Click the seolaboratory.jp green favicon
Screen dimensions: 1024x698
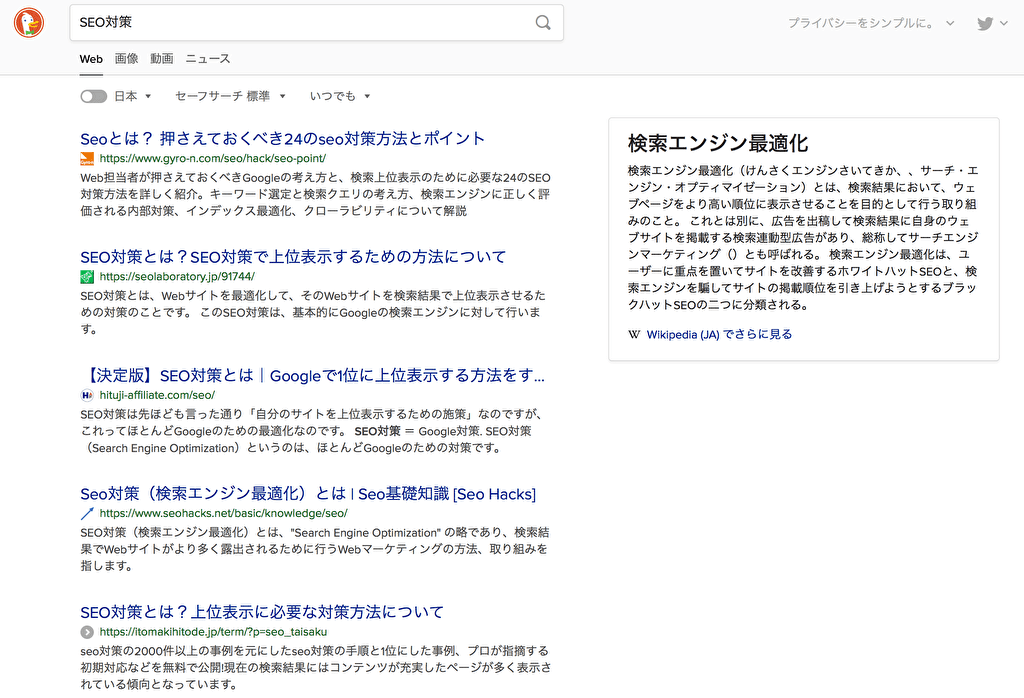click(x=87, y=276)
